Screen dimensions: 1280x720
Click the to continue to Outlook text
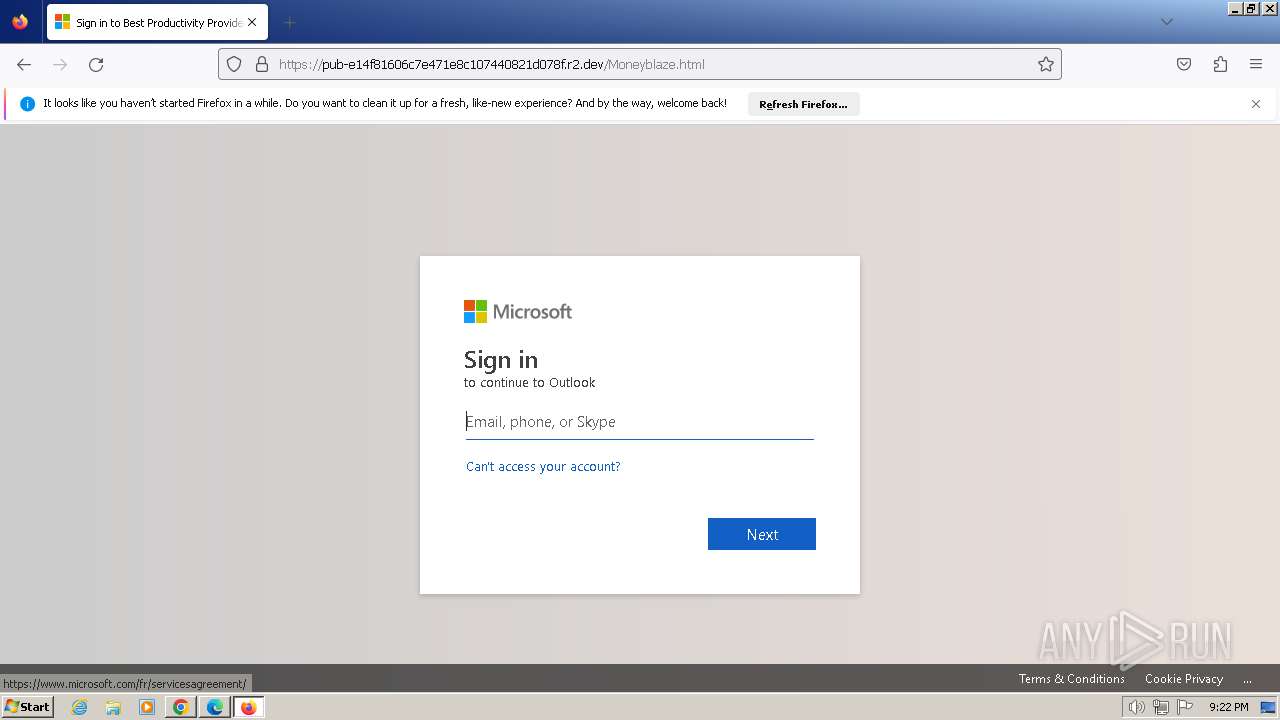529,383
